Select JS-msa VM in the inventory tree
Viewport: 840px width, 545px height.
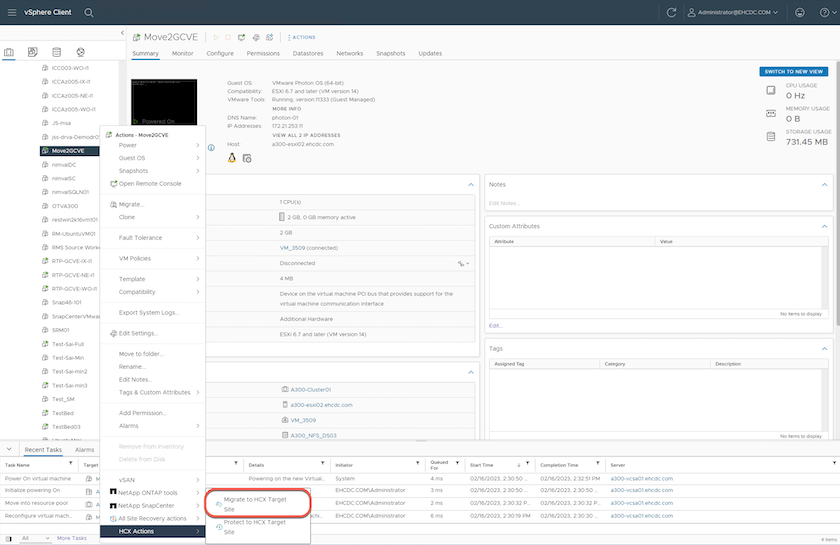(x=60, y=123)
